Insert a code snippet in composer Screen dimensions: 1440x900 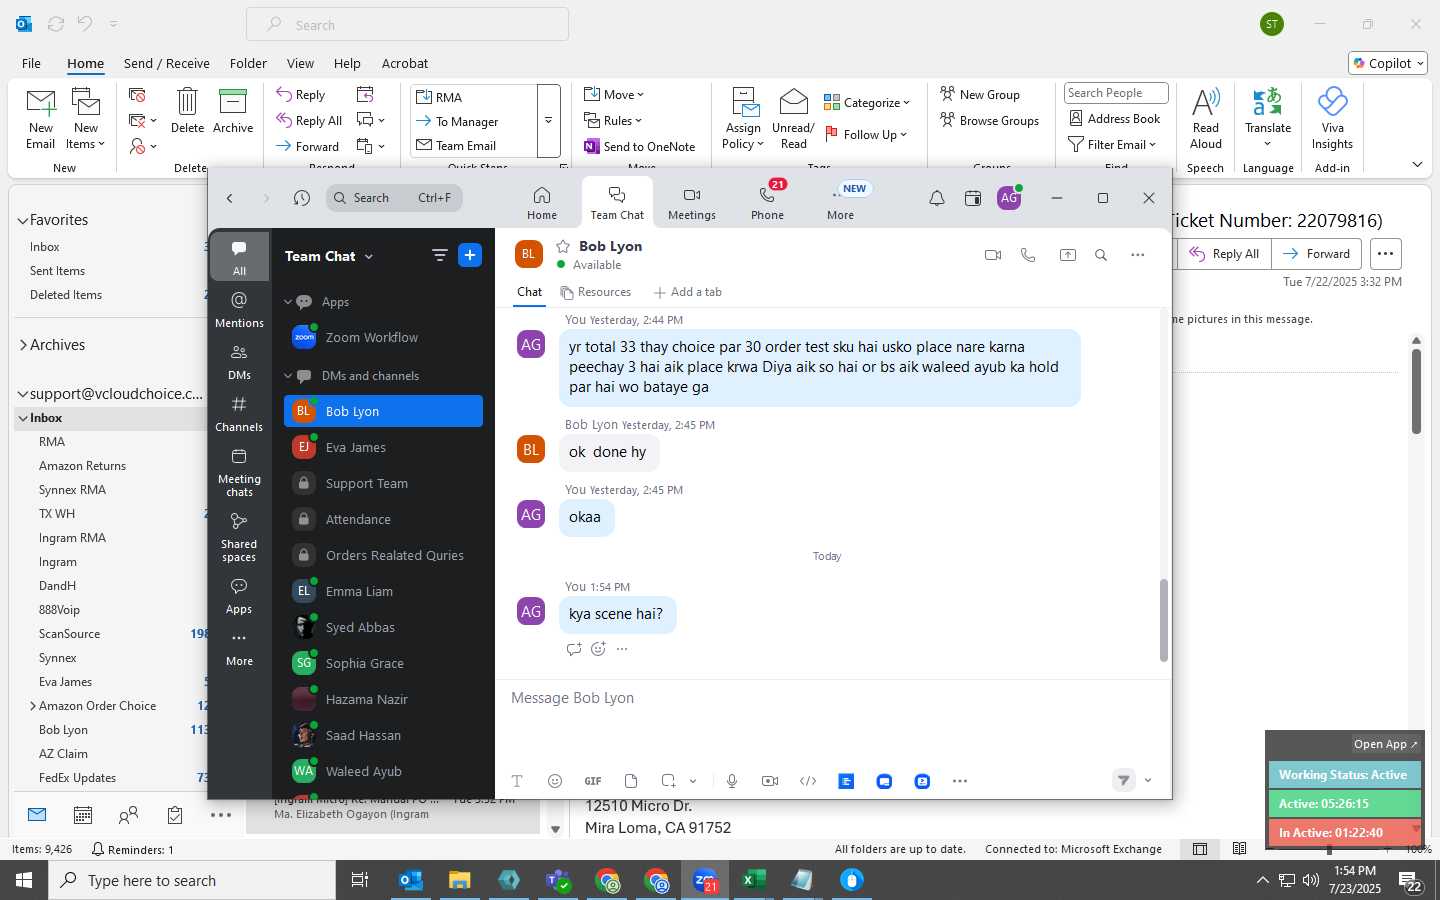coord(808,781)
